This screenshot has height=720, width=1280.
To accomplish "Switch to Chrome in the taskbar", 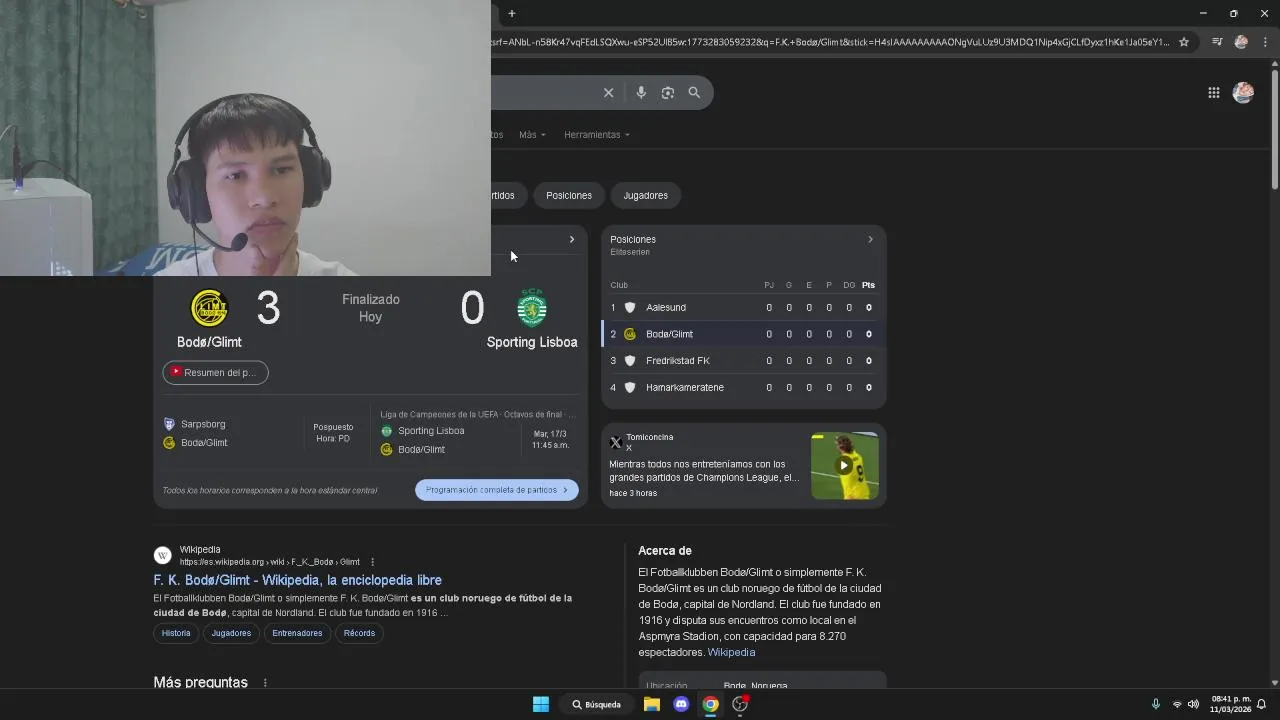I will [710, 704].
